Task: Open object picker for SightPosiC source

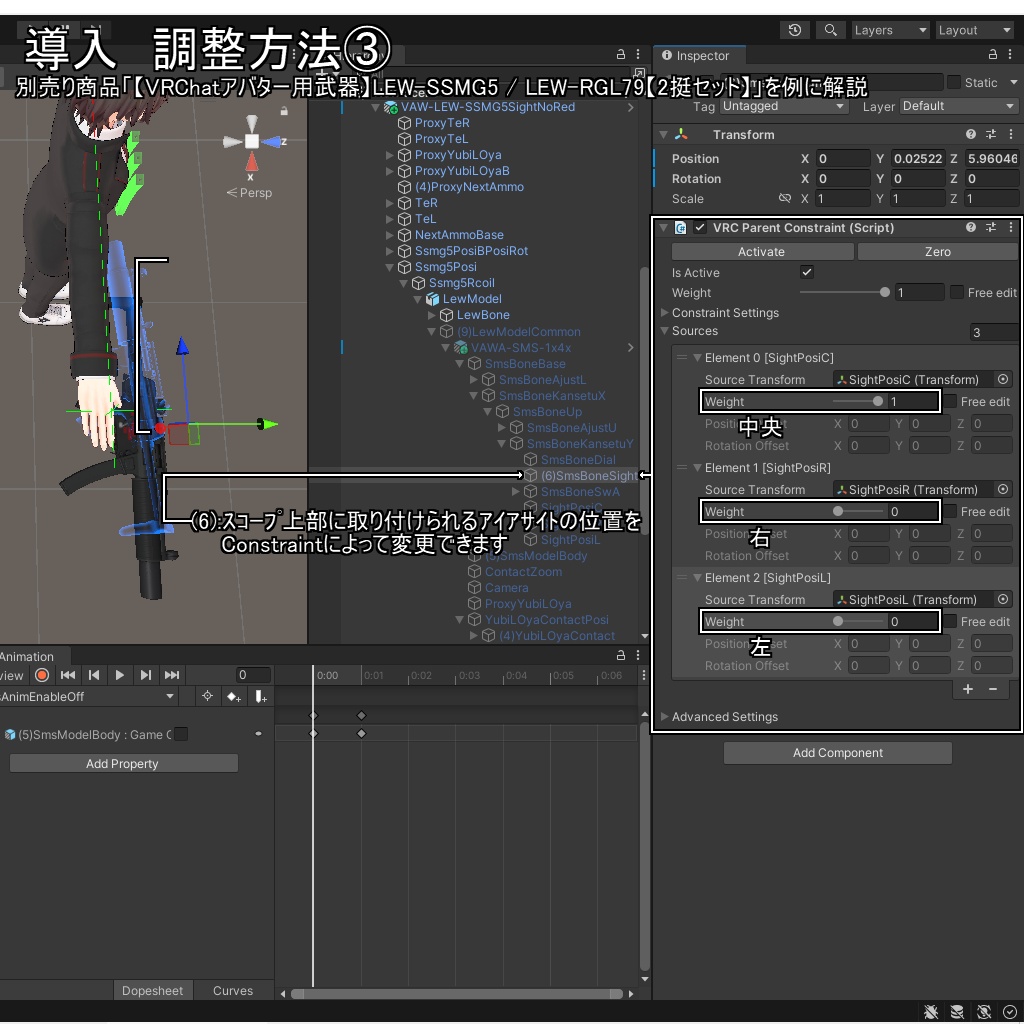Action: click(x=1003, y=379)
